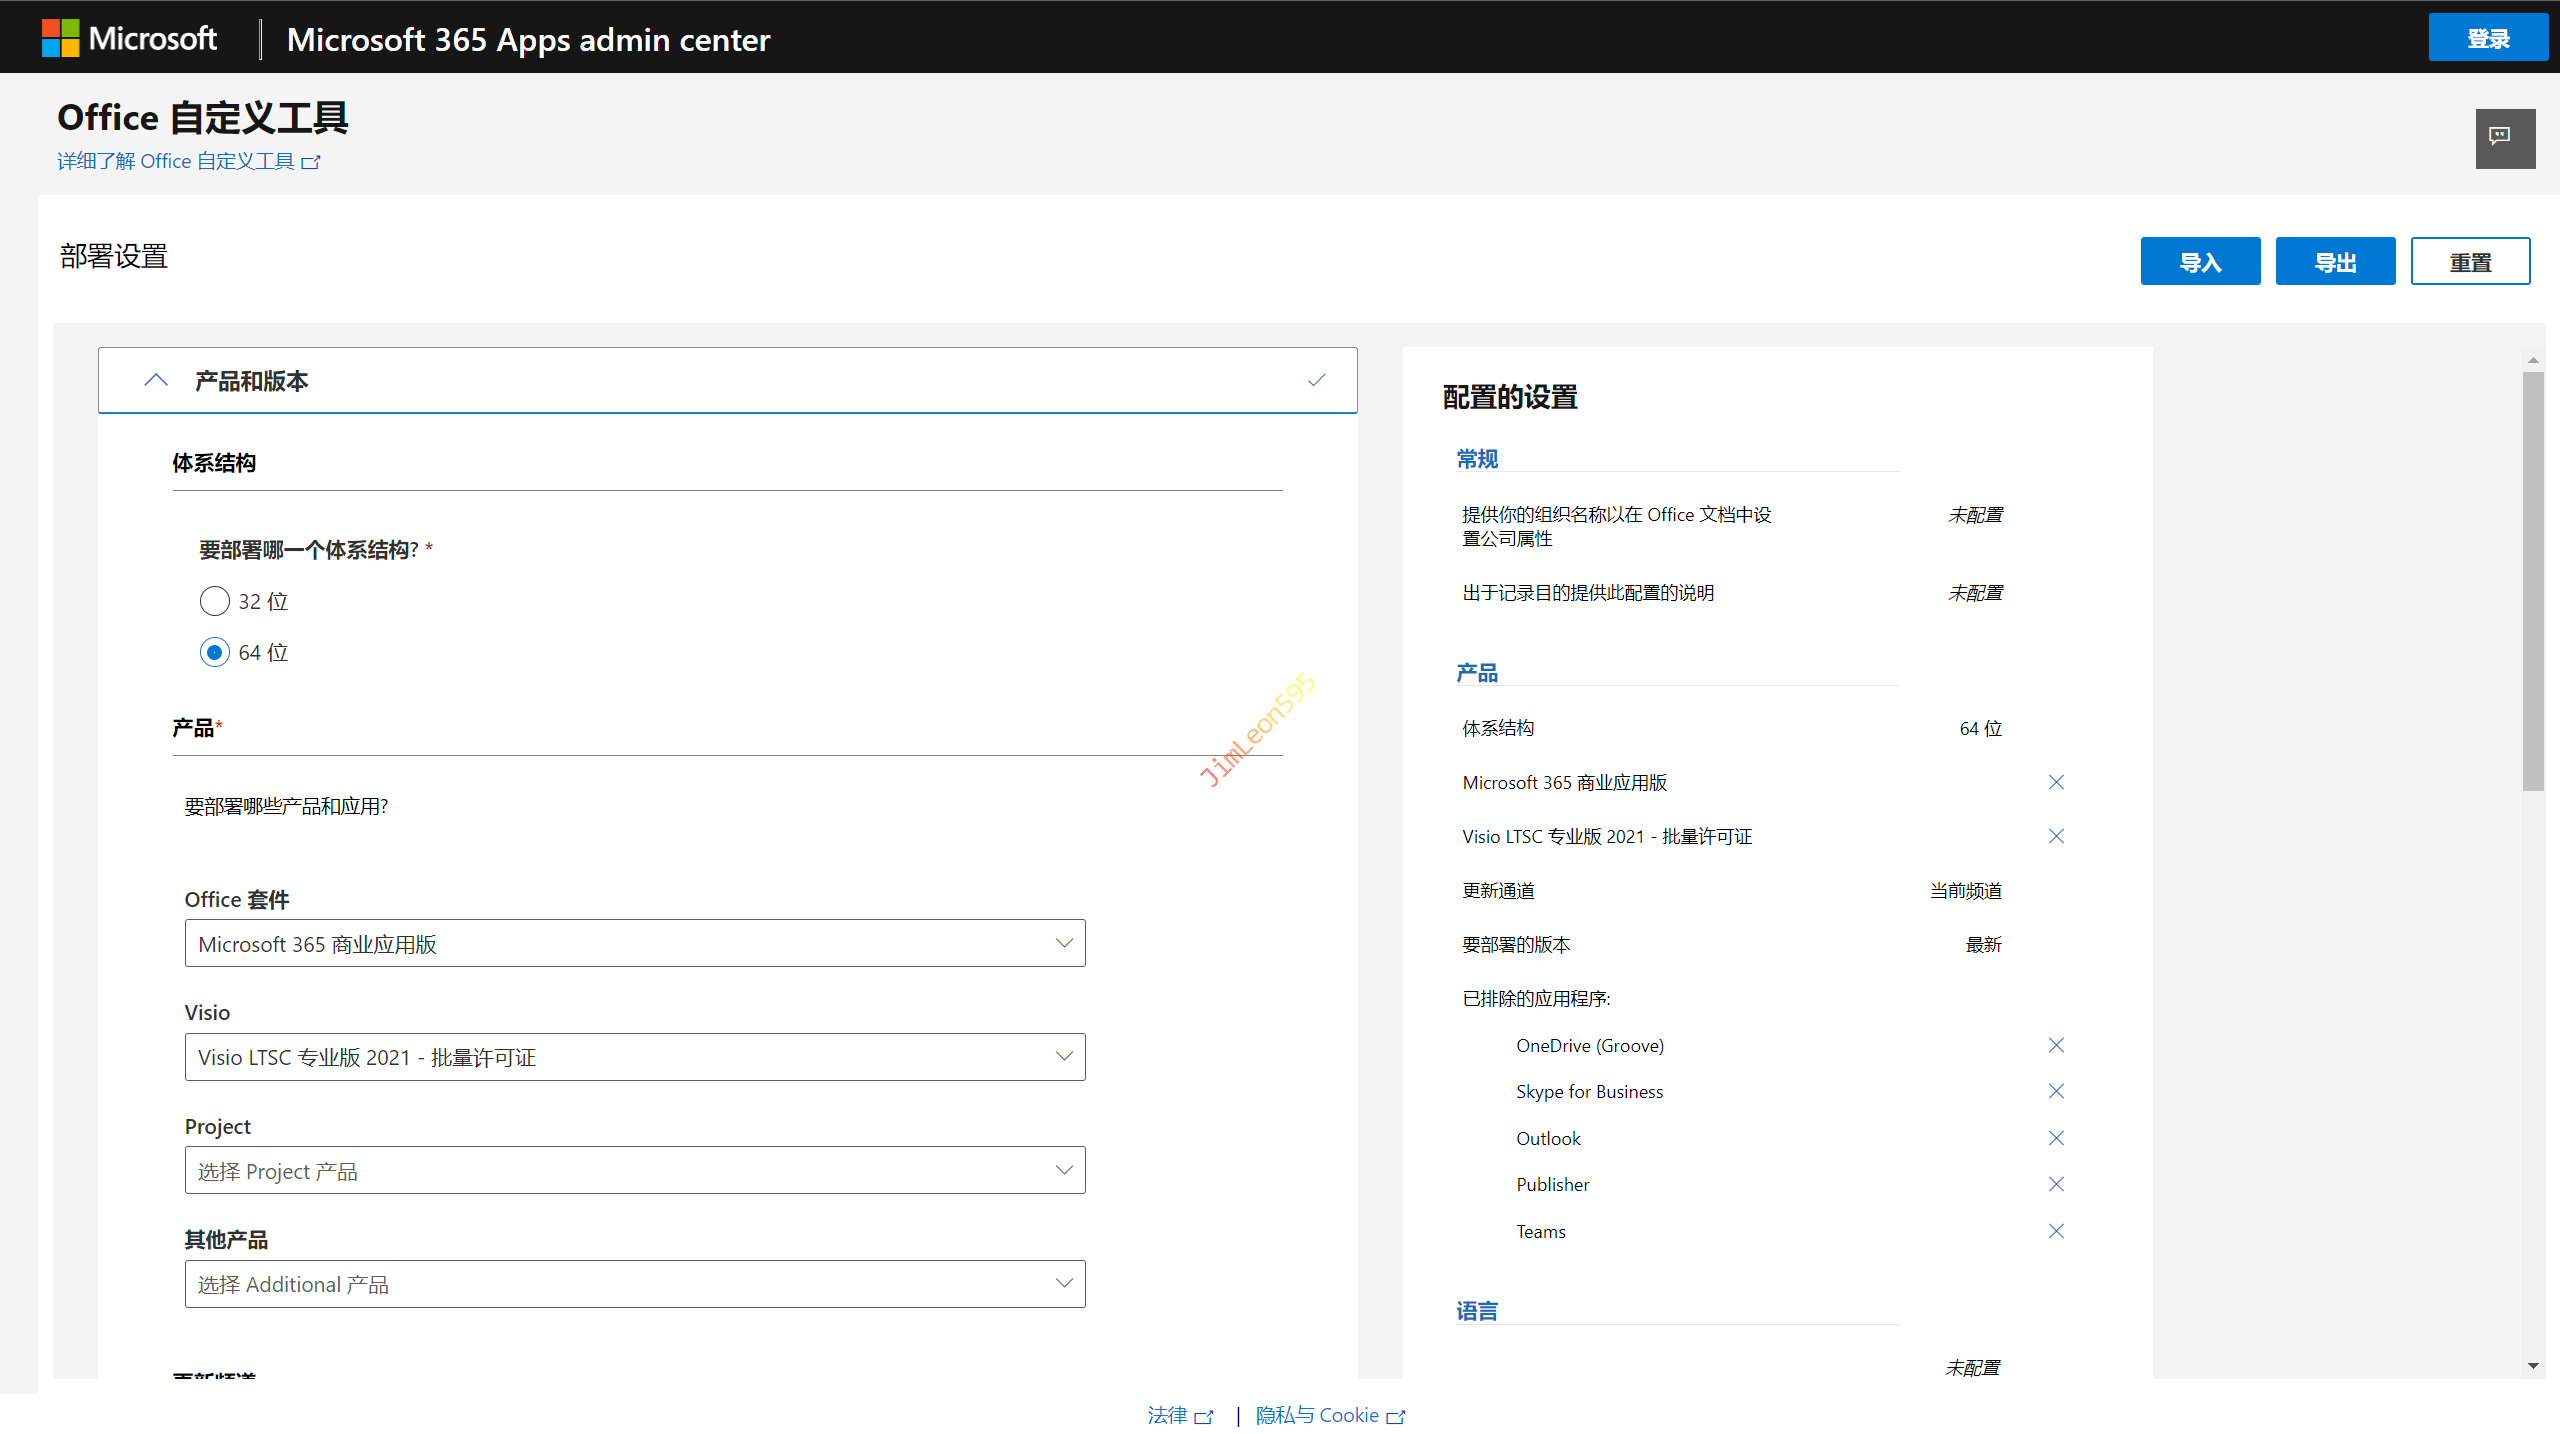
Task: Click the feedback chat icon
Action: [2504, 137]
